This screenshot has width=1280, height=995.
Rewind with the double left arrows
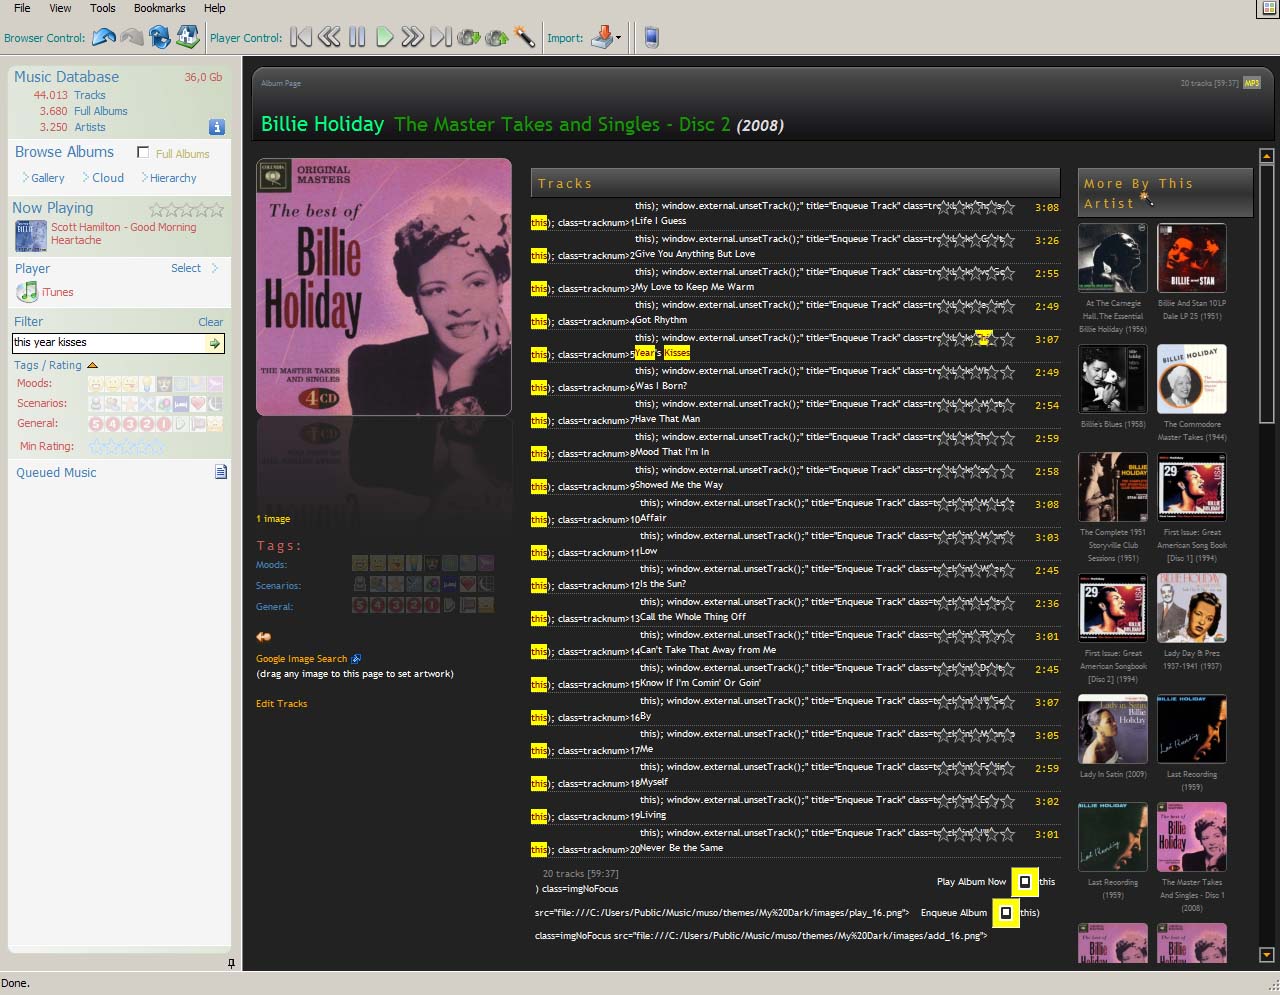coord(329,37)
